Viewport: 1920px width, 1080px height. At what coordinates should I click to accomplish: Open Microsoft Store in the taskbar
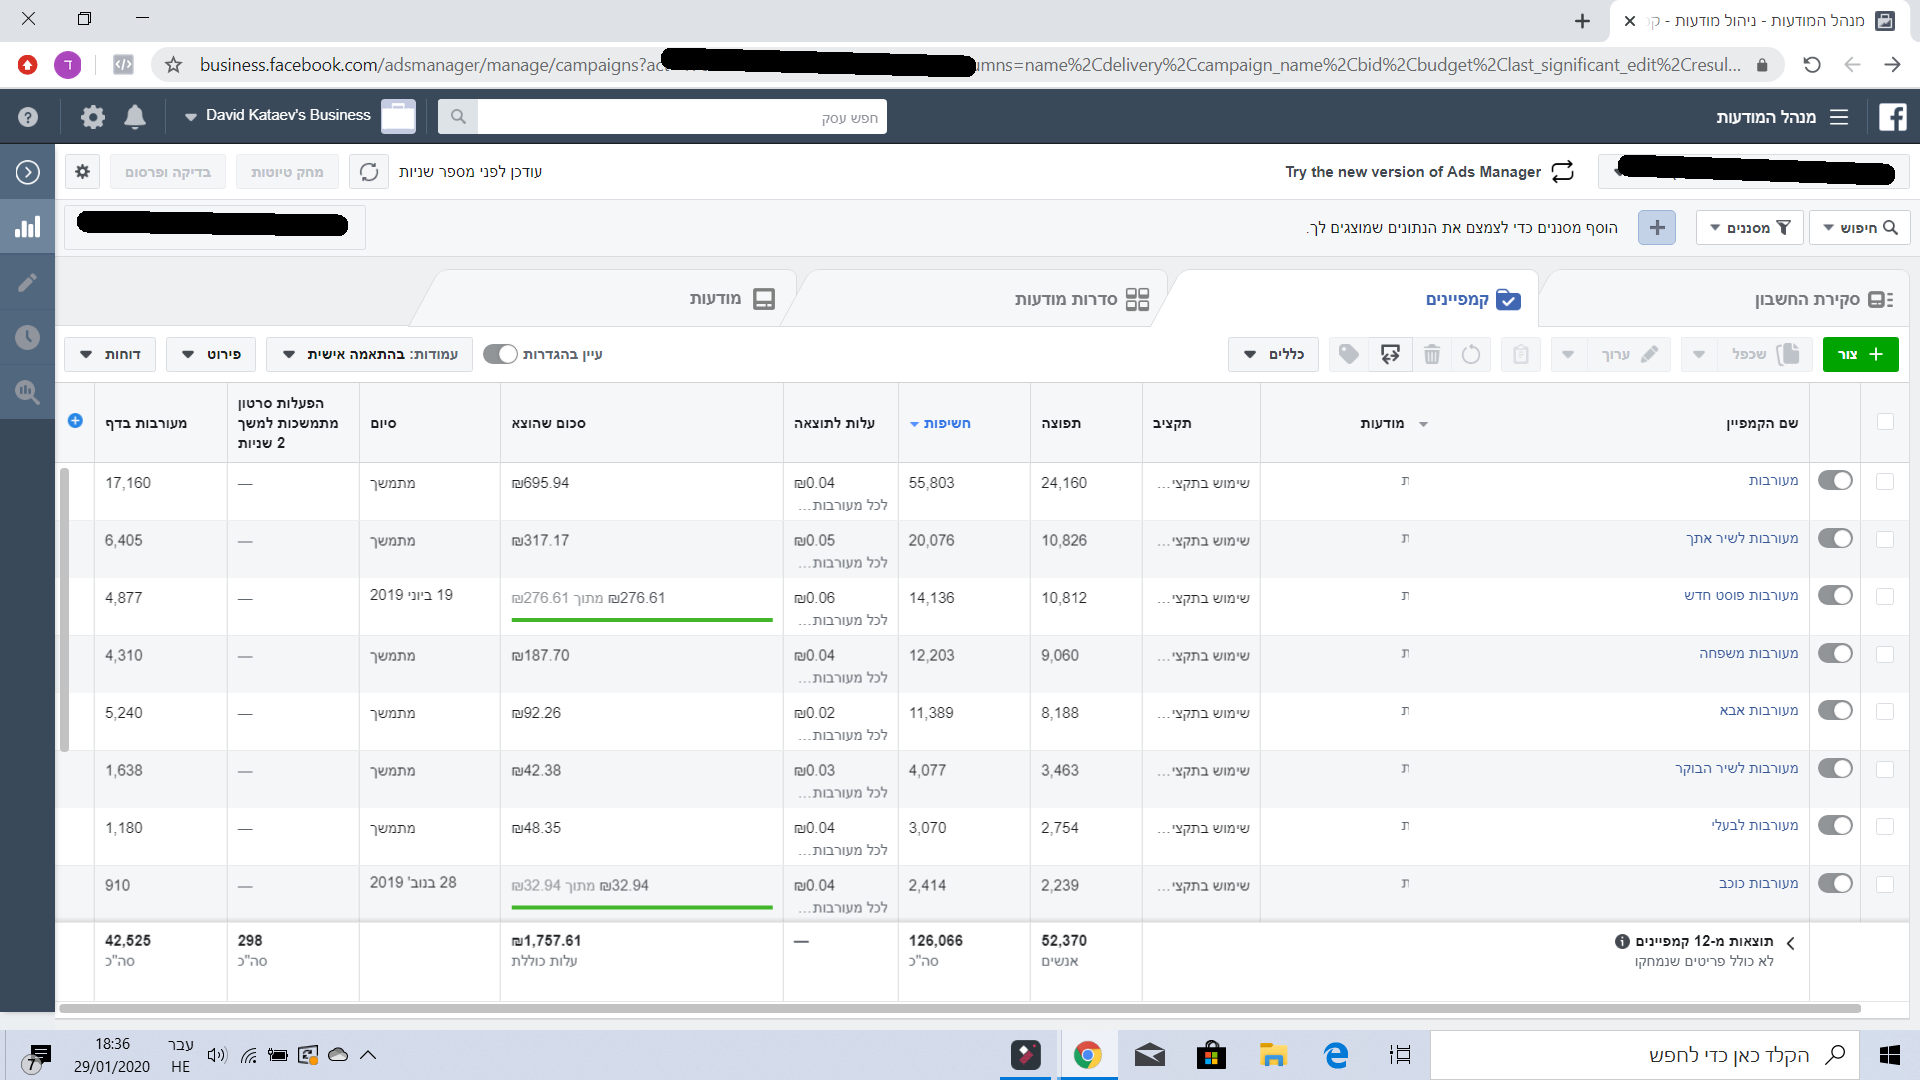pos(1211,1055)
